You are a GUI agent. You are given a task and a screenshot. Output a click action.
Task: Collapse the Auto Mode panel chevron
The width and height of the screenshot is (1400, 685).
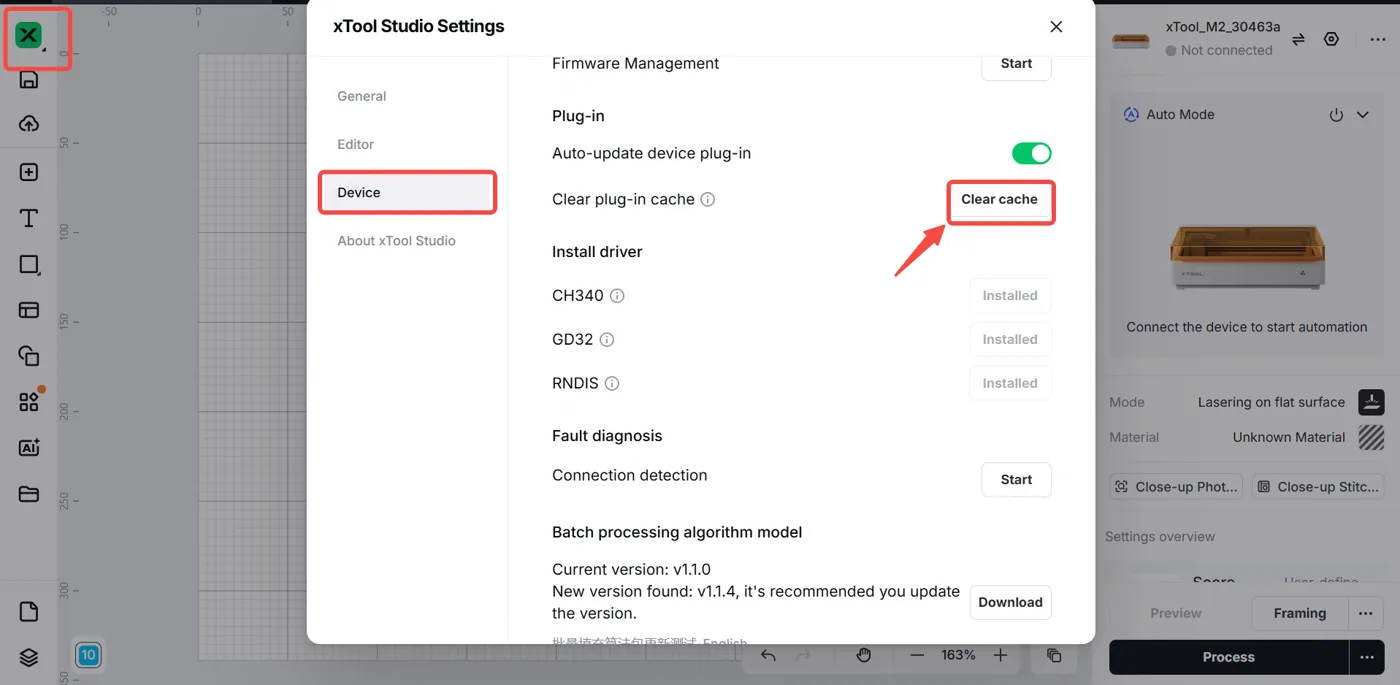pos(1363,115)
